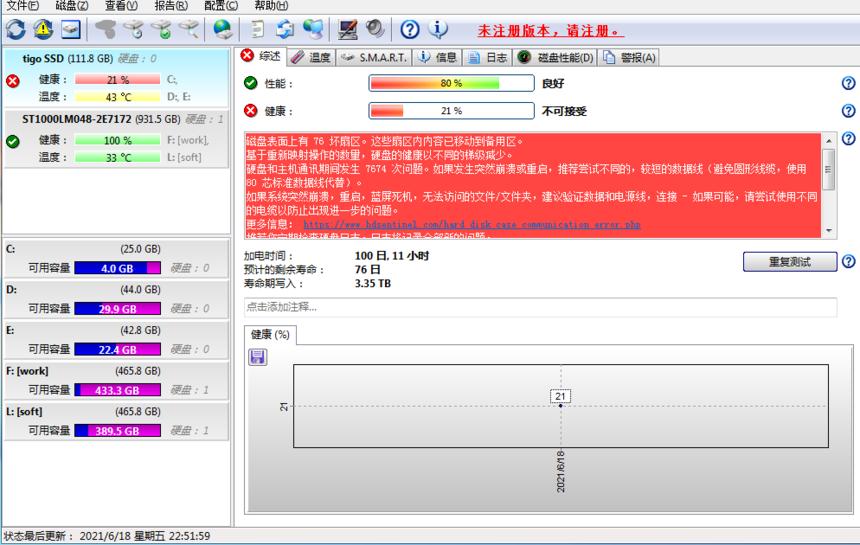Click the 点击添加注释 comment field
The height and width of the screenshot is (545, 860).
(540, 307)
